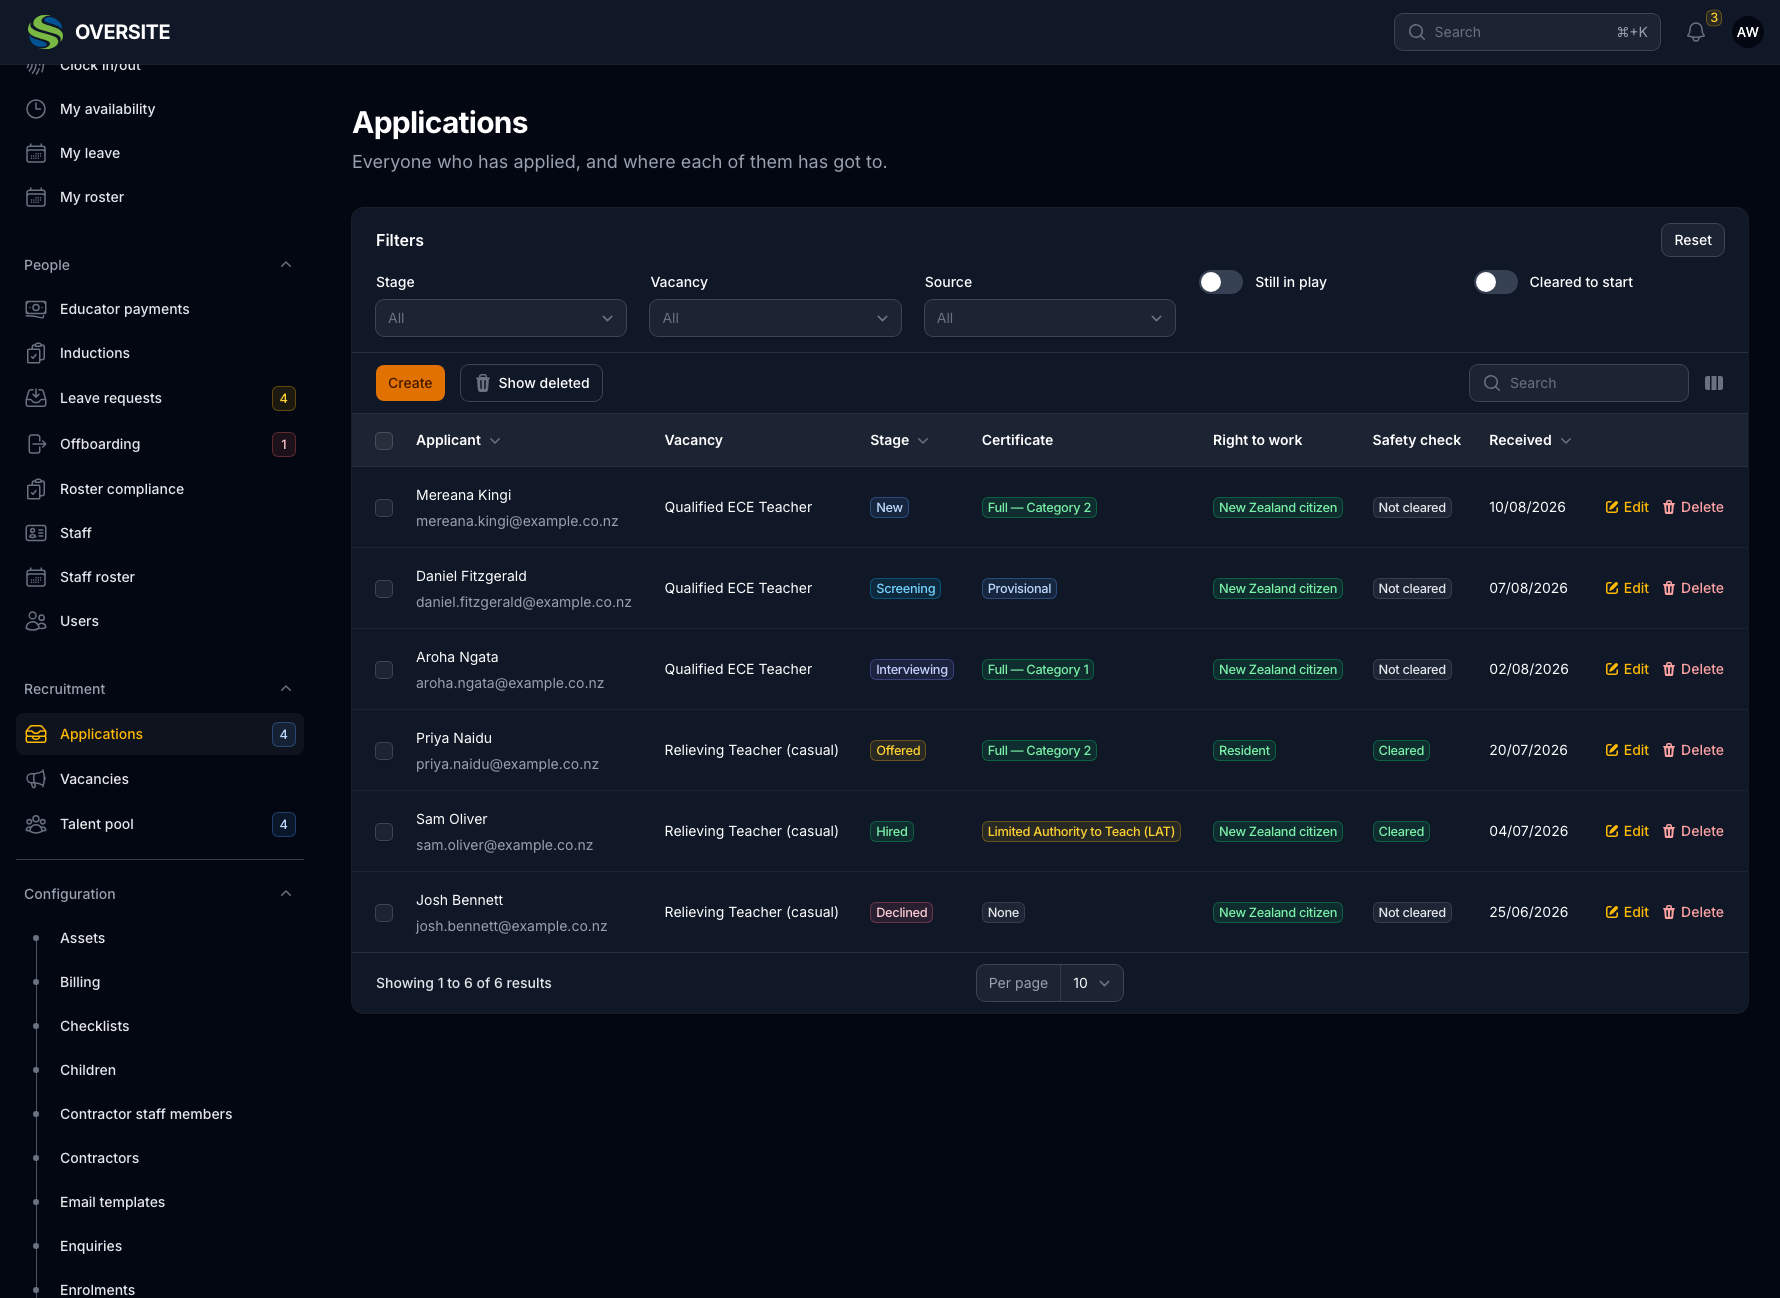Focus the table search field
The height and width of the screenshot is (1298, 1780).
(x=1578, y=383)
